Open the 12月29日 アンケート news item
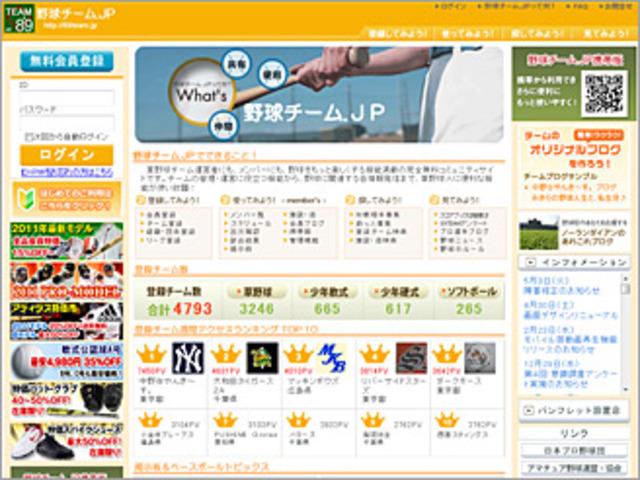Screen dimensions: 640x480 (x=571, y=373)
